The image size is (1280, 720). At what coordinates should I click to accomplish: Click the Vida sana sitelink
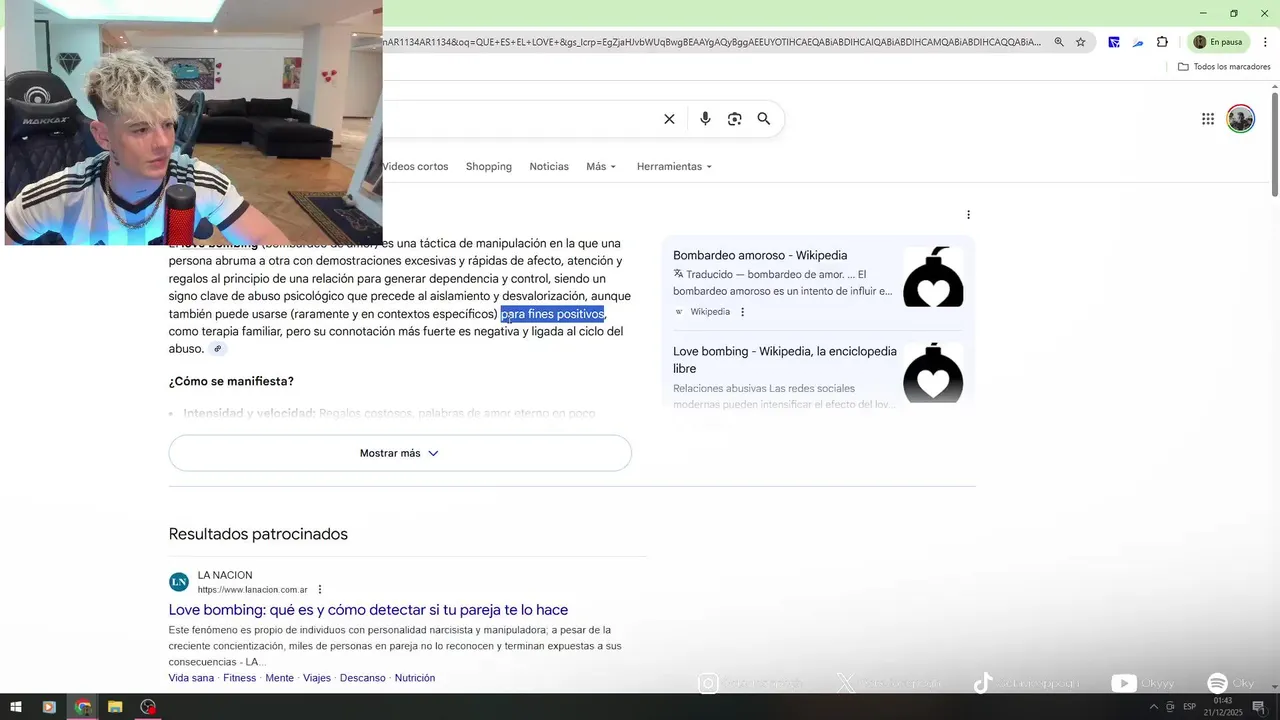tap(191, 678)
